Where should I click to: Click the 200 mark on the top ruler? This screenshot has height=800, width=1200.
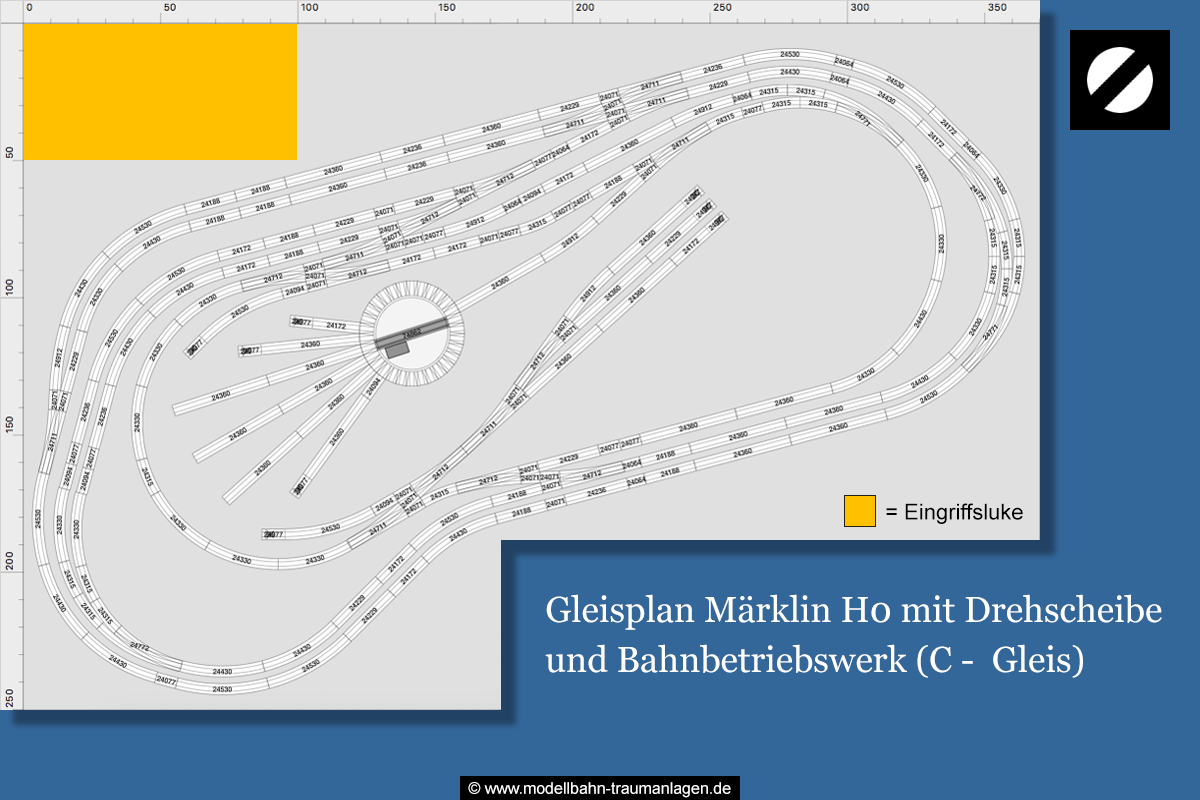point(584,7)
